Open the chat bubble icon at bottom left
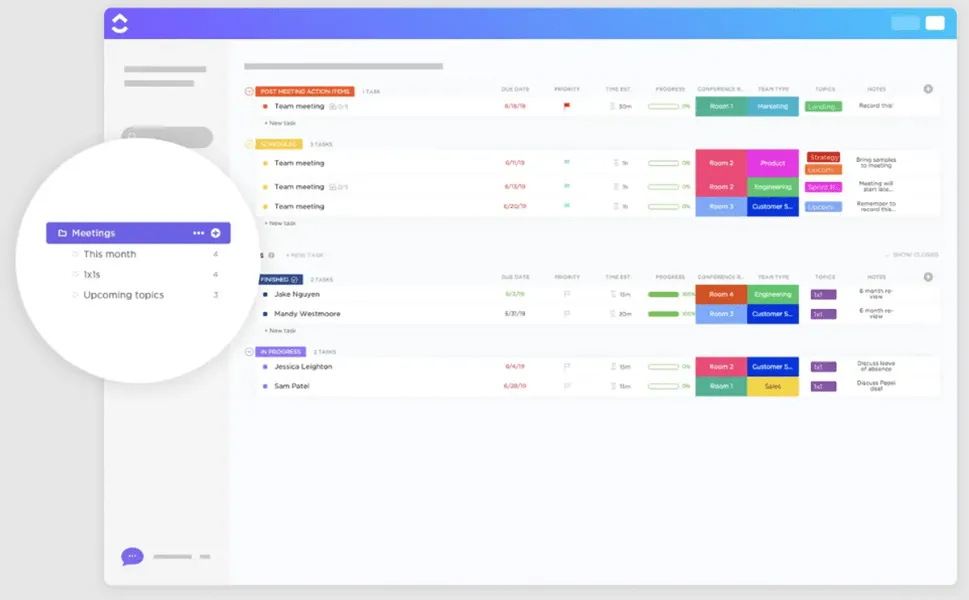Viewport: 969px width, 600px height. pyautogui.click(x=132, y=557)
